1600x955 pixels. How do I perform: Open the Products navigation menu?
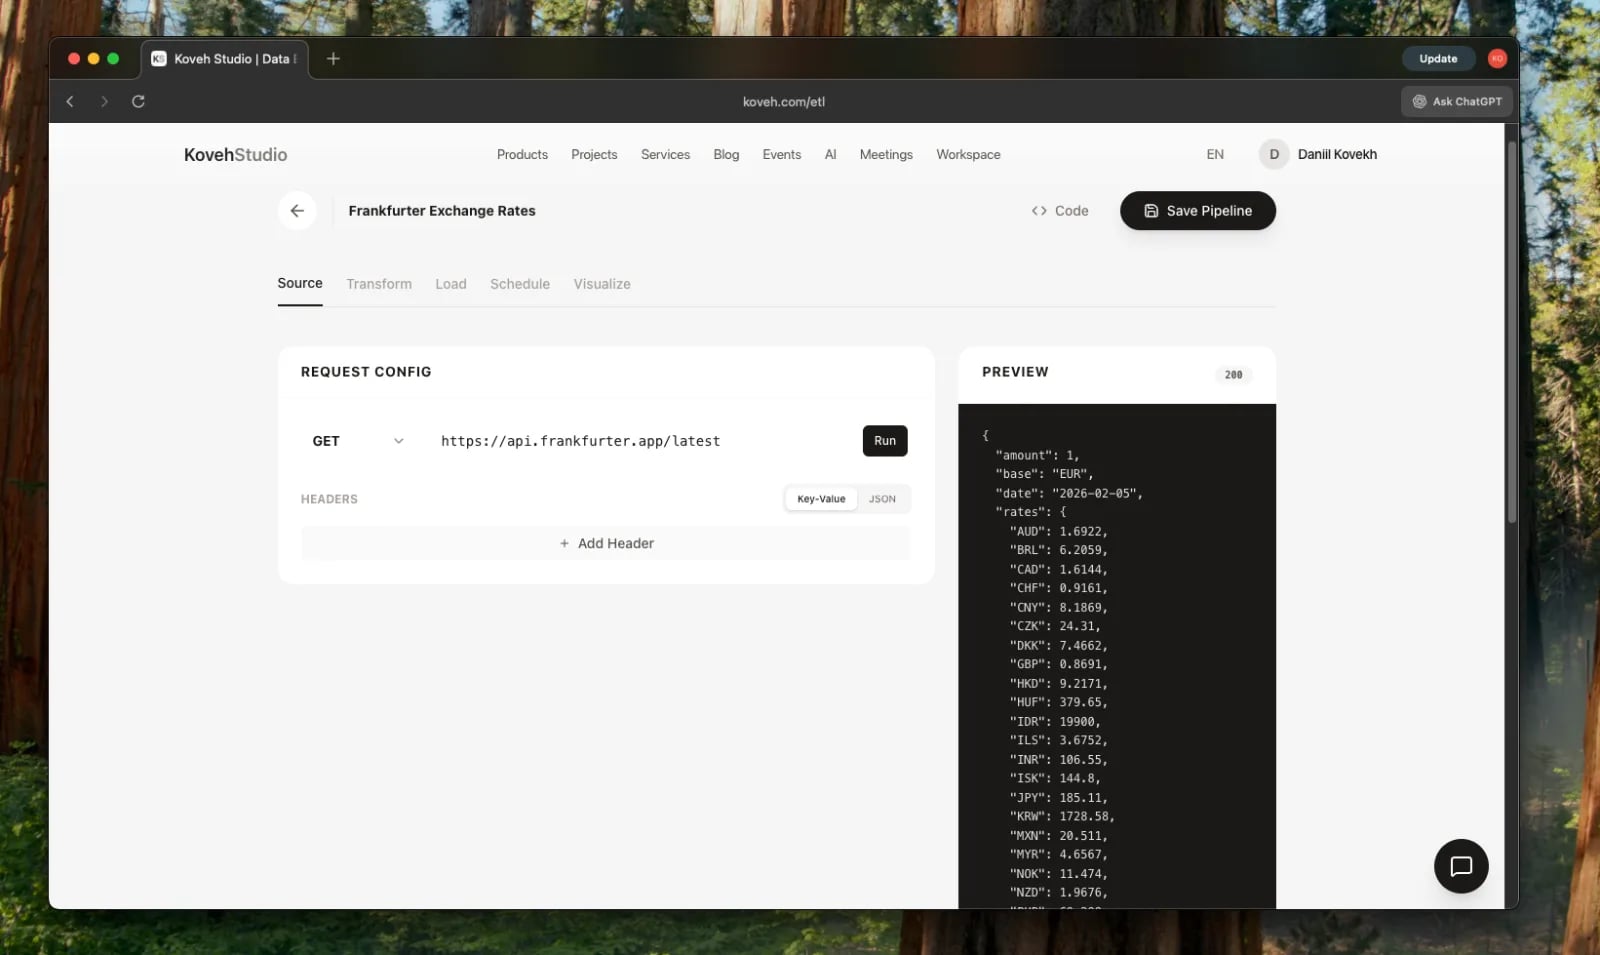click(522, 154)
